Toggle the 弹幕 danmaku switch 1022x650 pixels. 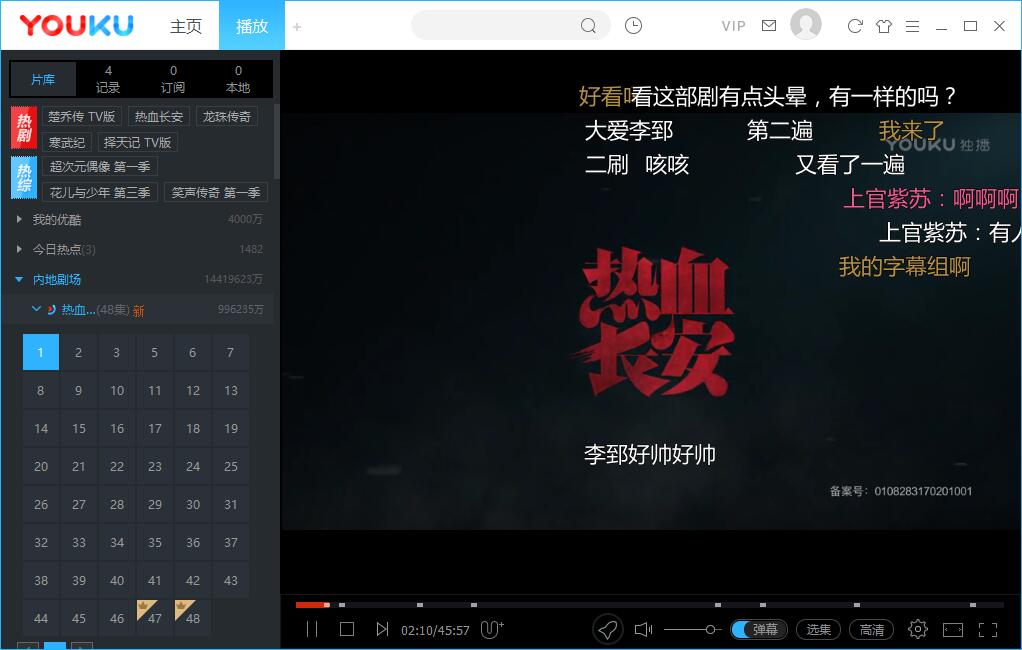click(x=759, y=629)
